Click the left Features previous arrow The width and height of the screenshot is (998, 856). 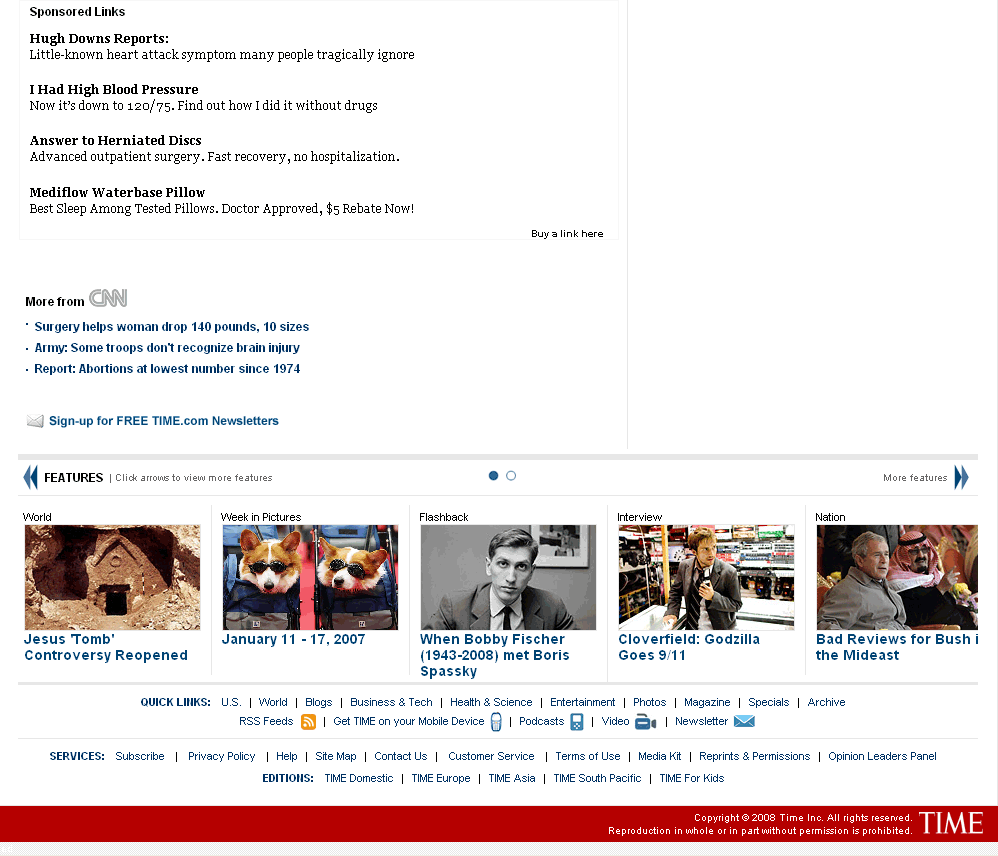(31, 477)
